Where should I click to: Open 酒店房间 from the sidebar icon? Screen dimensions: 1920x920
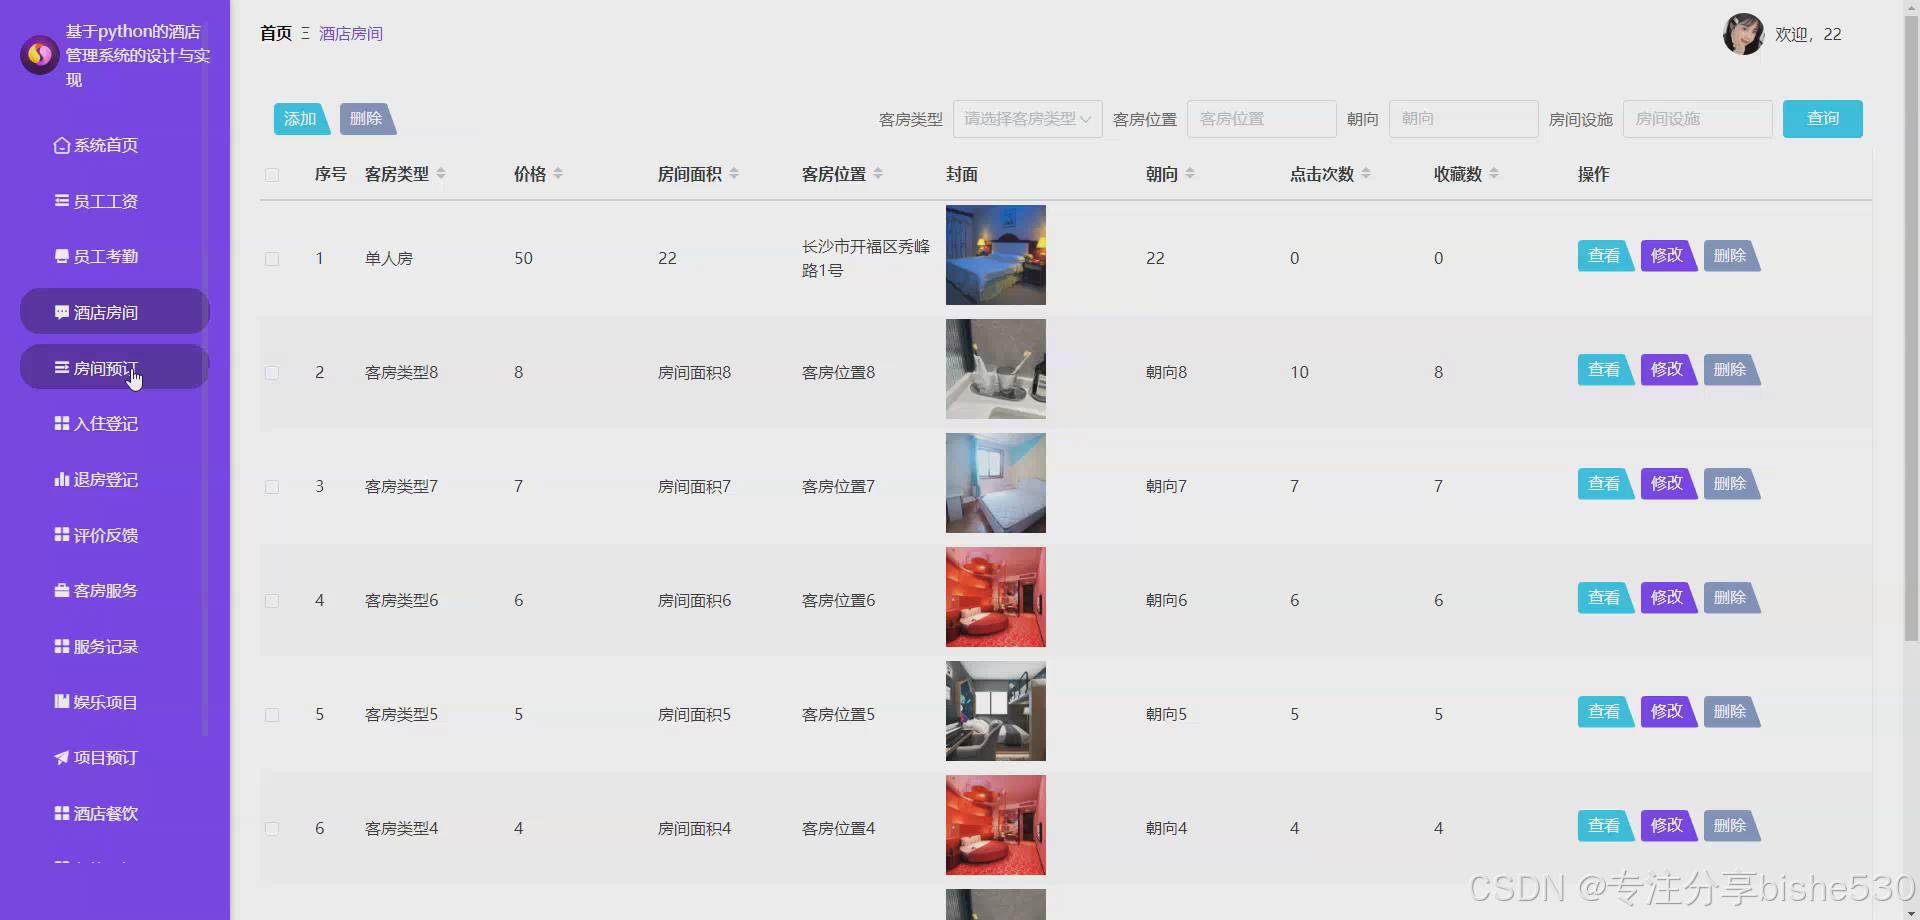(62, 311)
